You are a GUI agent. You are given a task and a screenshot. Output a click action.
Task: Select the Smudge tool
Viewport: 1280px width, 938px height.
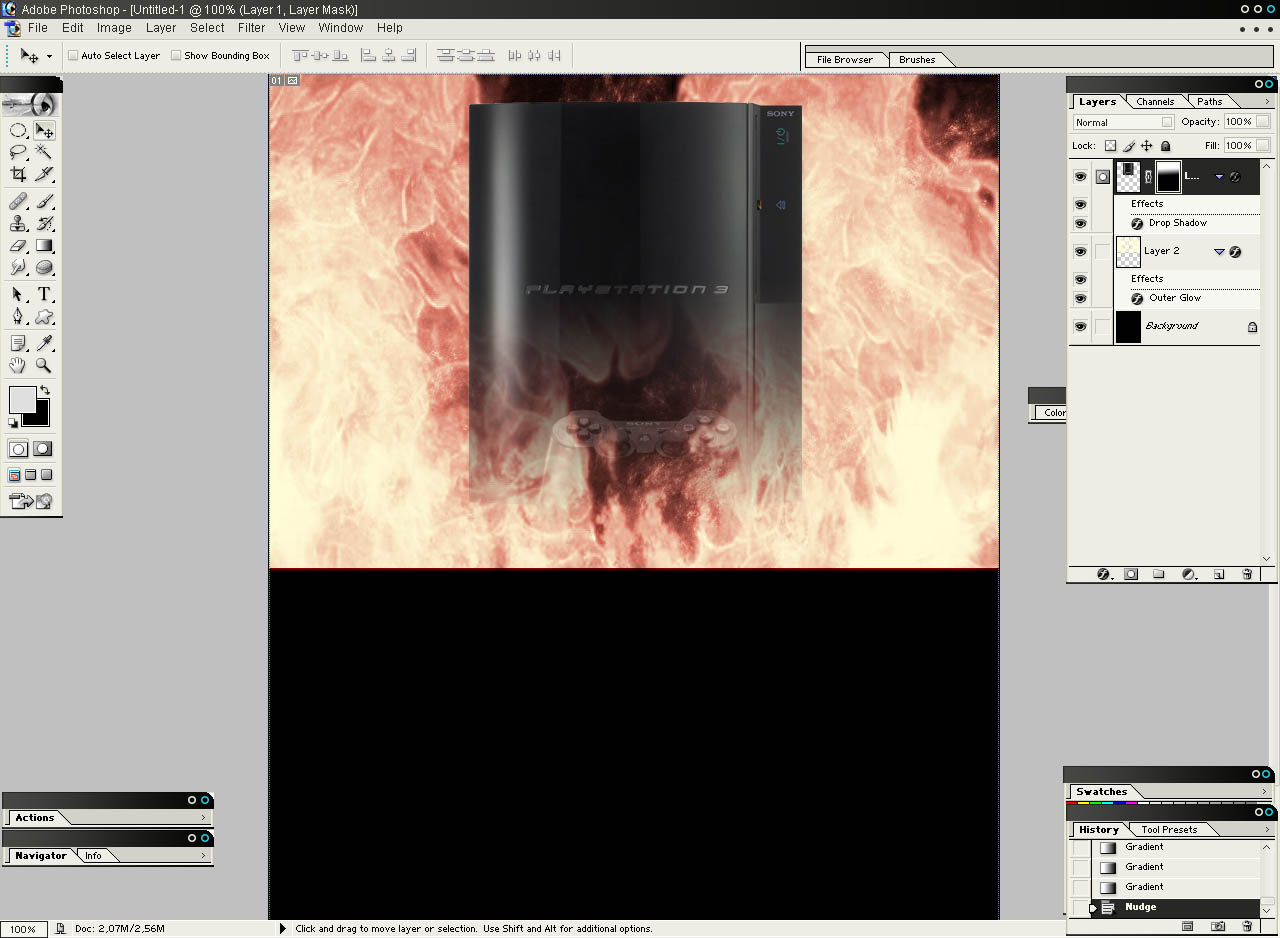[x=18, y=267]
